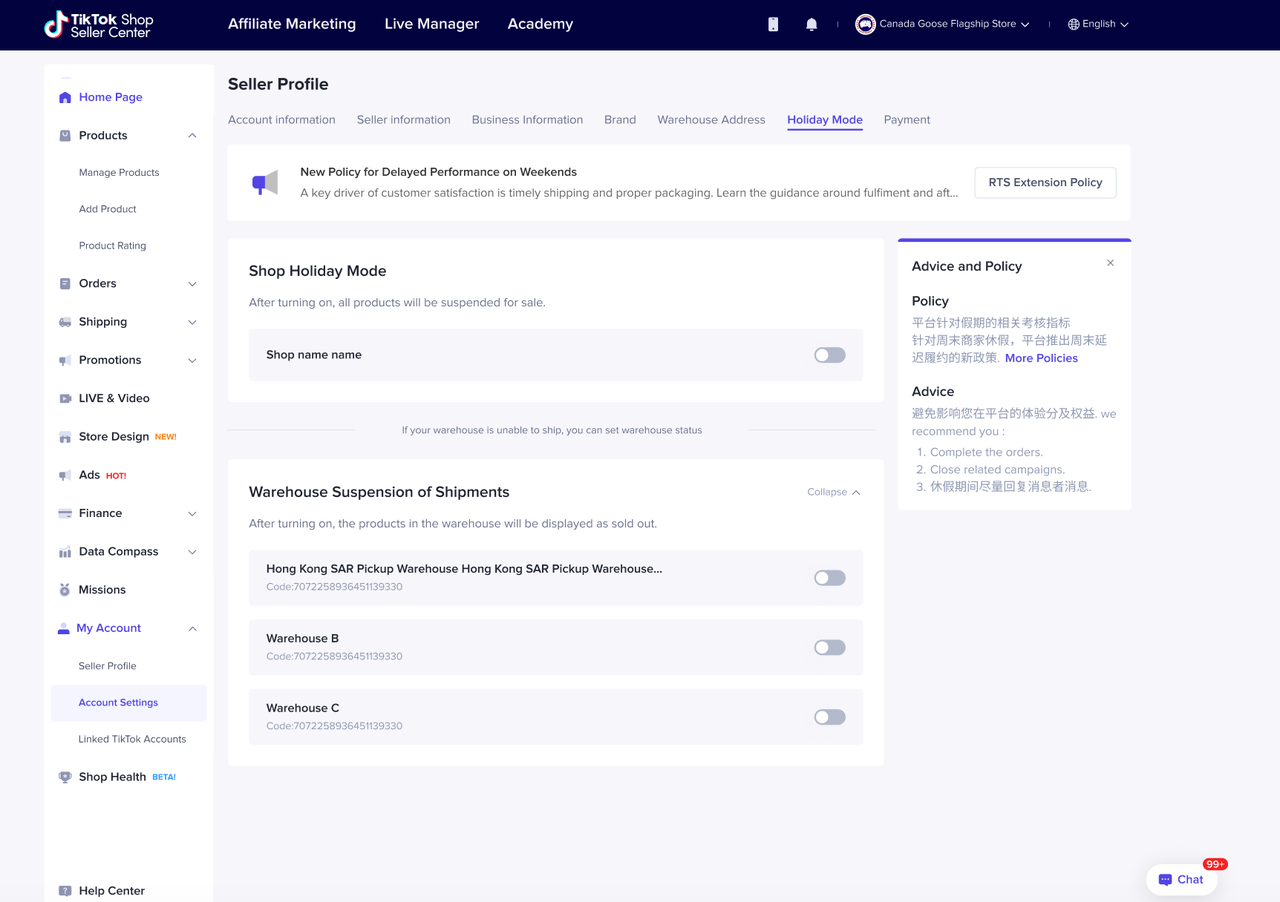Click the megaphone announcement icon
The height and width of the screenshot is (902, 1280).
click(265, 183)
